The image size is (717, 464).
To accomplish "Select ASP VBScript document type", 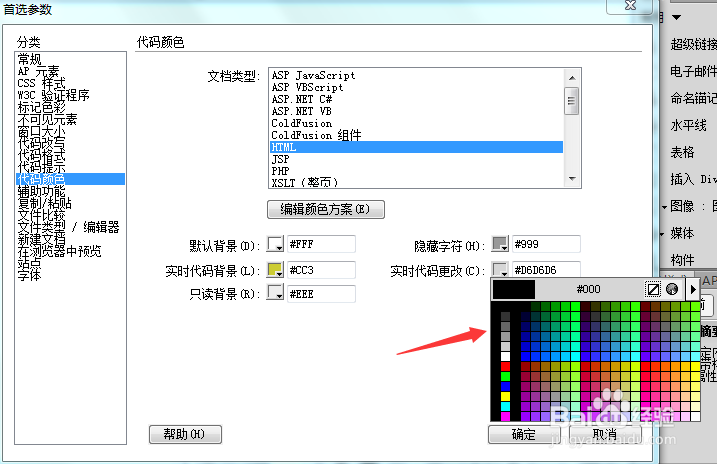I will (416, 87).
